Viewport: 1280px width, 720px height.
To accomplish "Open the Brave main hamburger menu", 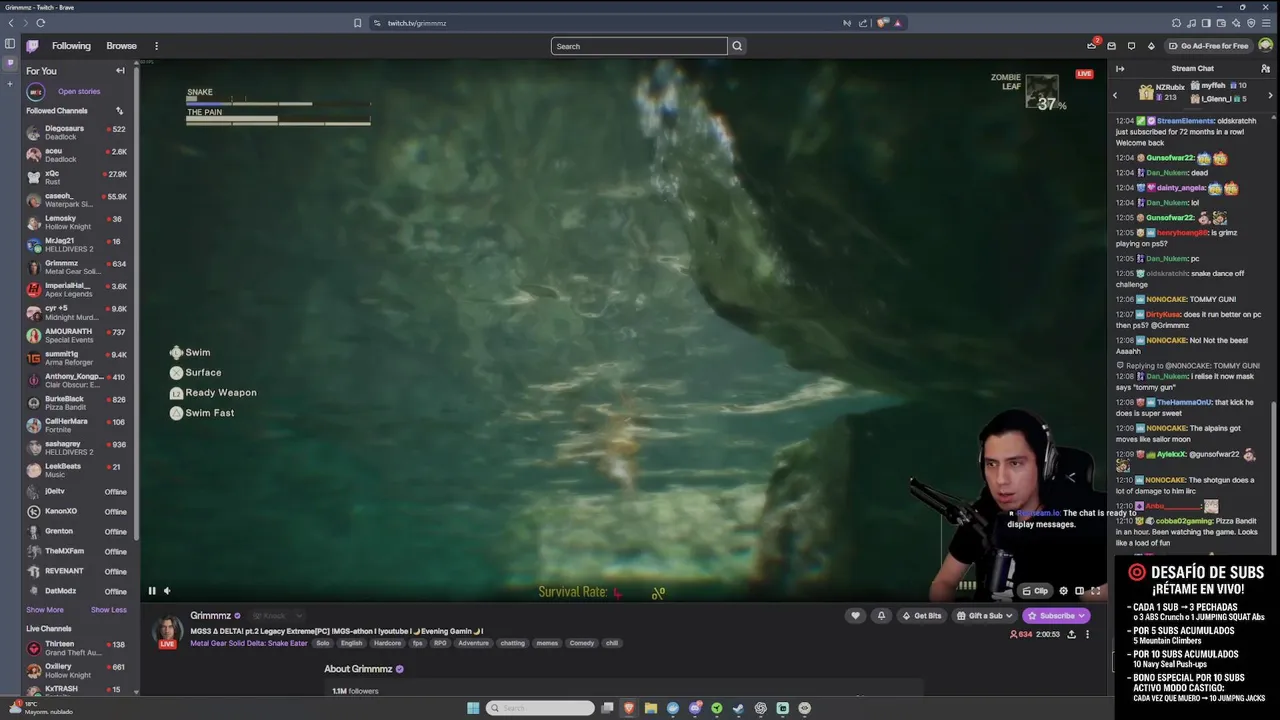I will pos(1266,23).
